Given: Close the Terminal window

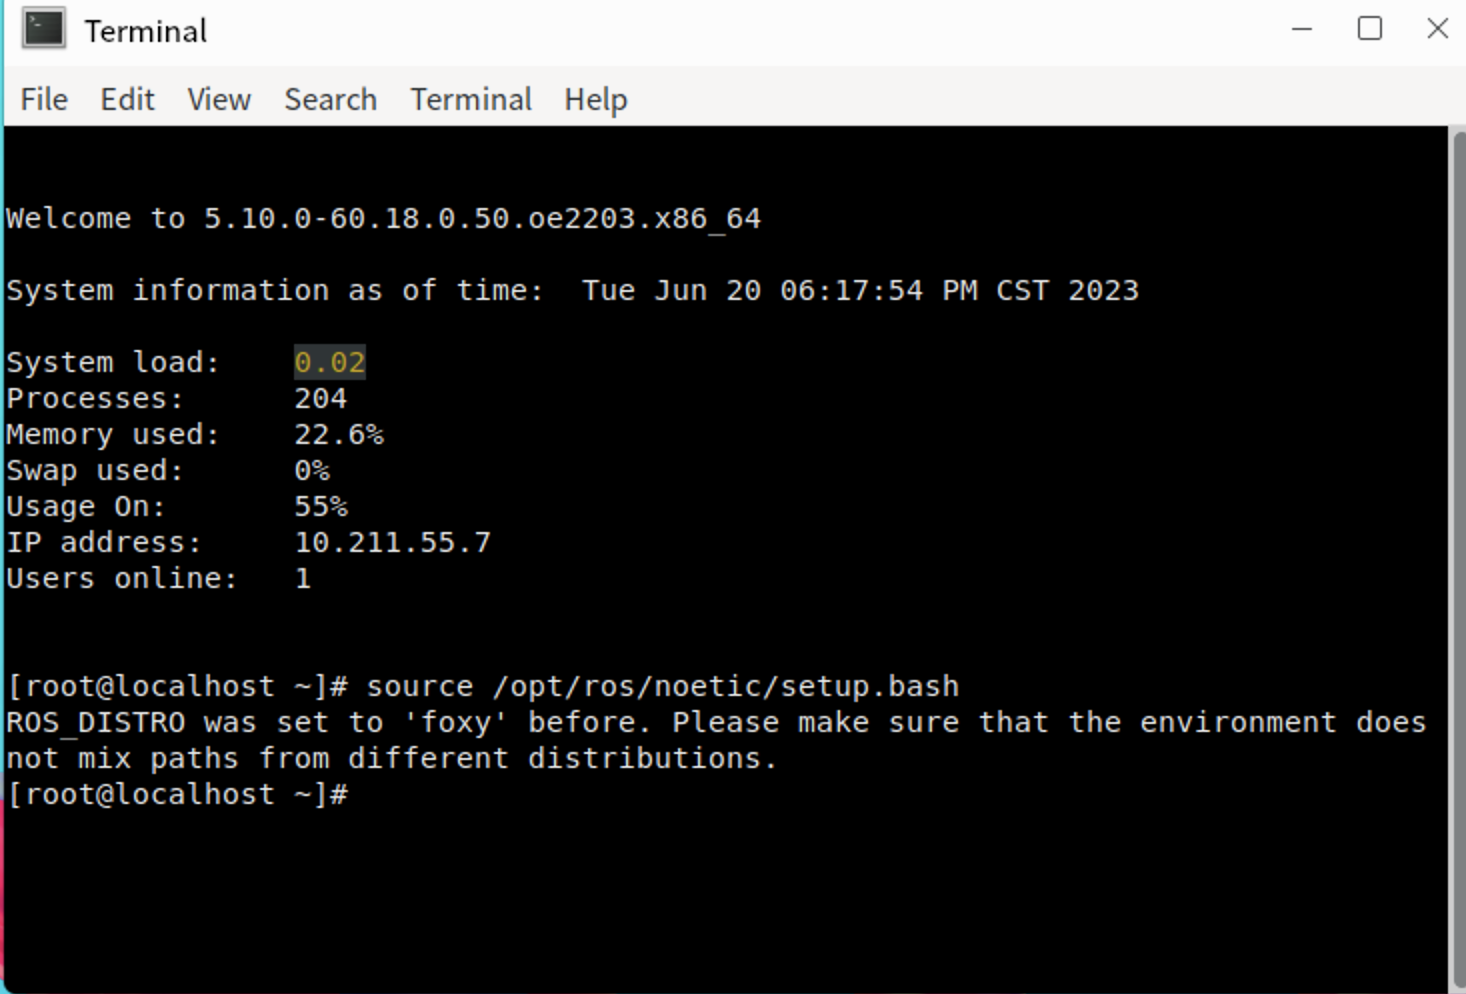Looking at the screenshot, I should pos(1437,29).
